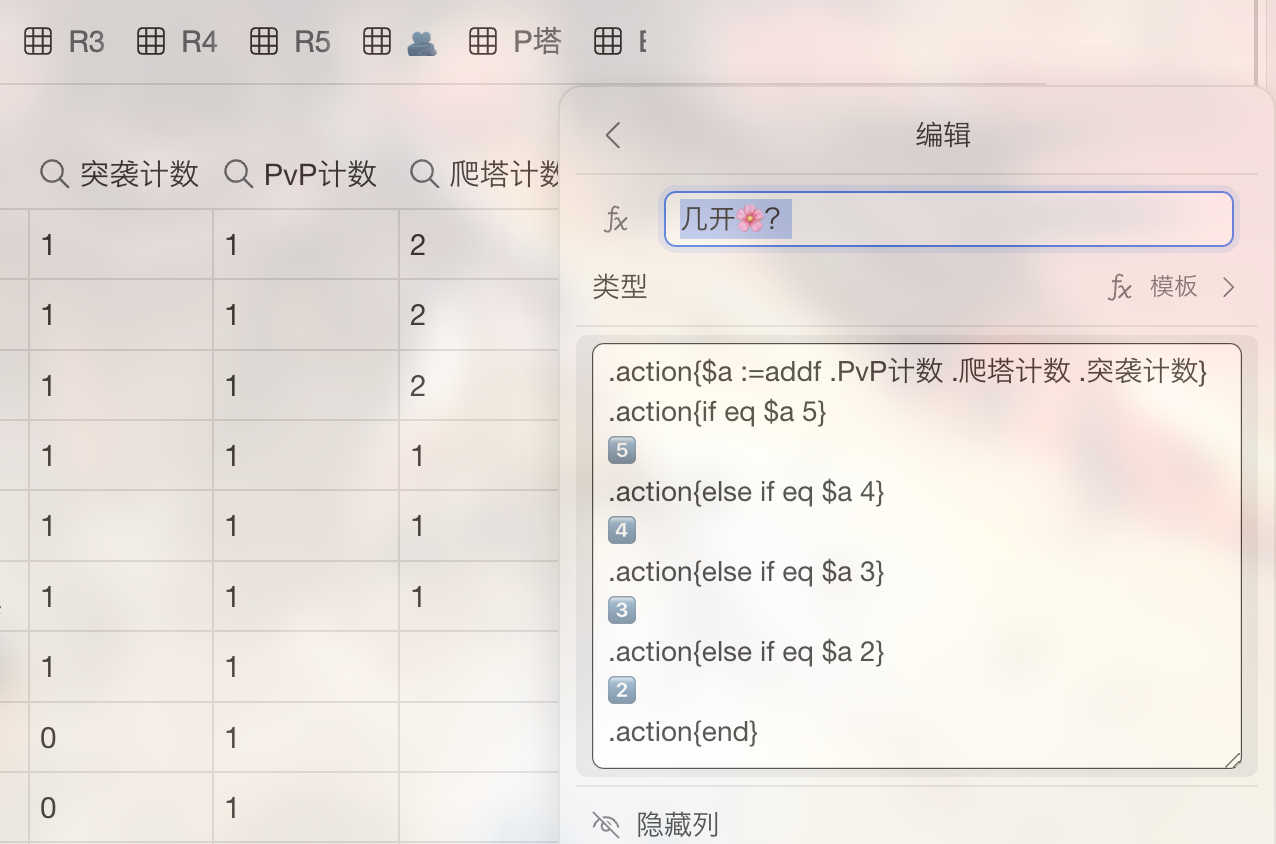Click the back arrow in edit panel
This screenshot has width=1276, height=844.
point(613,135)
